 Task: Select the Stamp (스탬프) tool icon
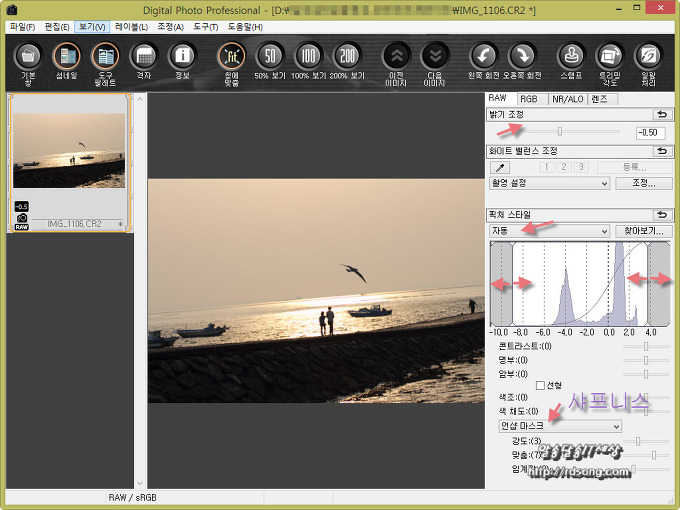click(x=570, y=56)
